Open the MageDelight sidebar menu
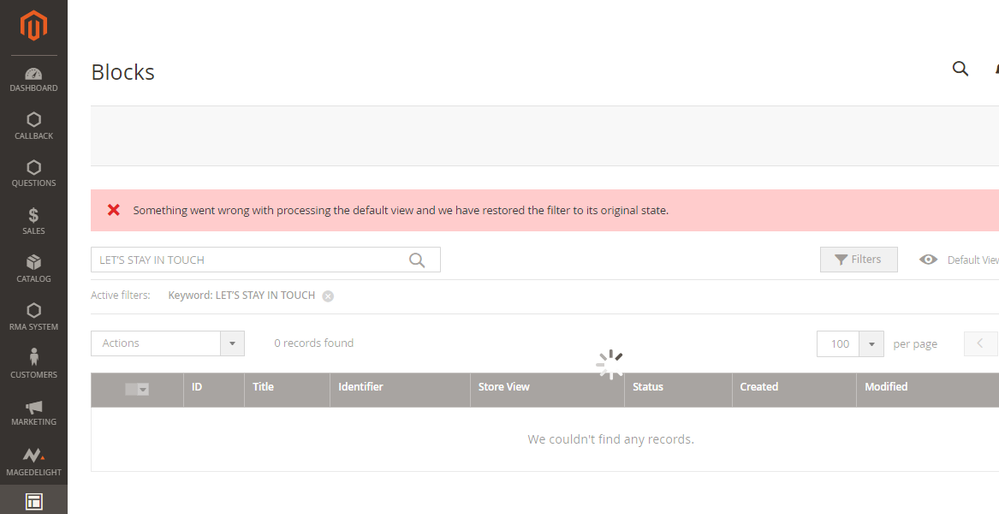Screen dimensions: 999x514 (33, 461)
